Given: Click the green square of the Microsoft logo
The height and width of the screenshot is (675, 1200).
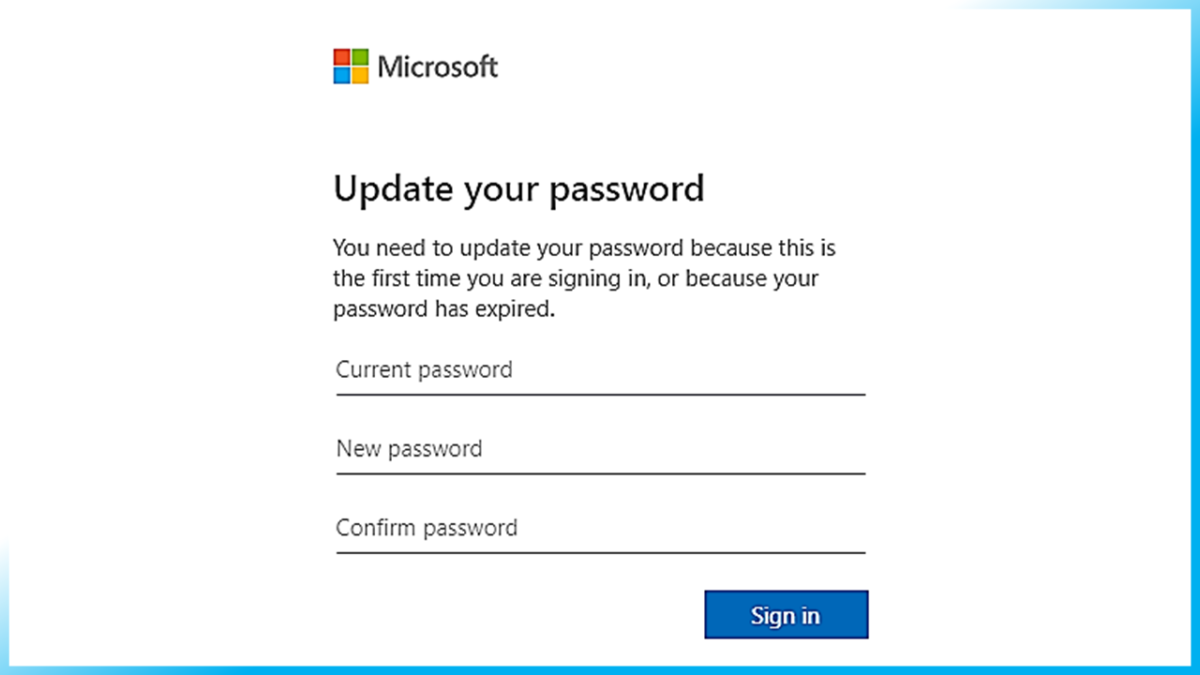Looking at the screenshot, I should [x=359, y=58].
